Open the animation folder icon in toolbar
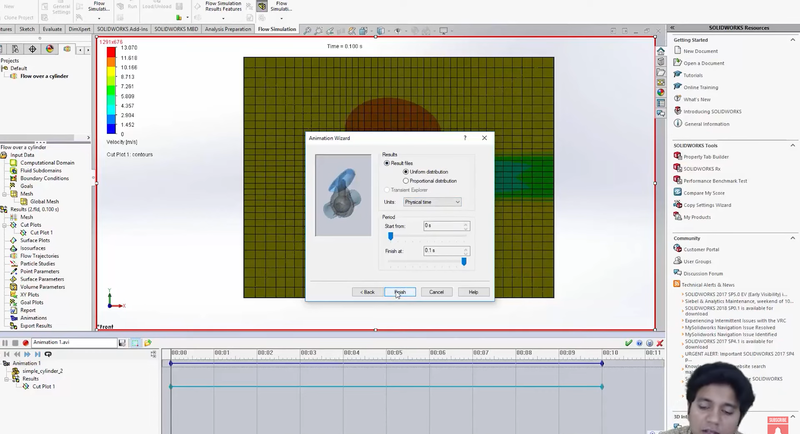 coord(147,343)
